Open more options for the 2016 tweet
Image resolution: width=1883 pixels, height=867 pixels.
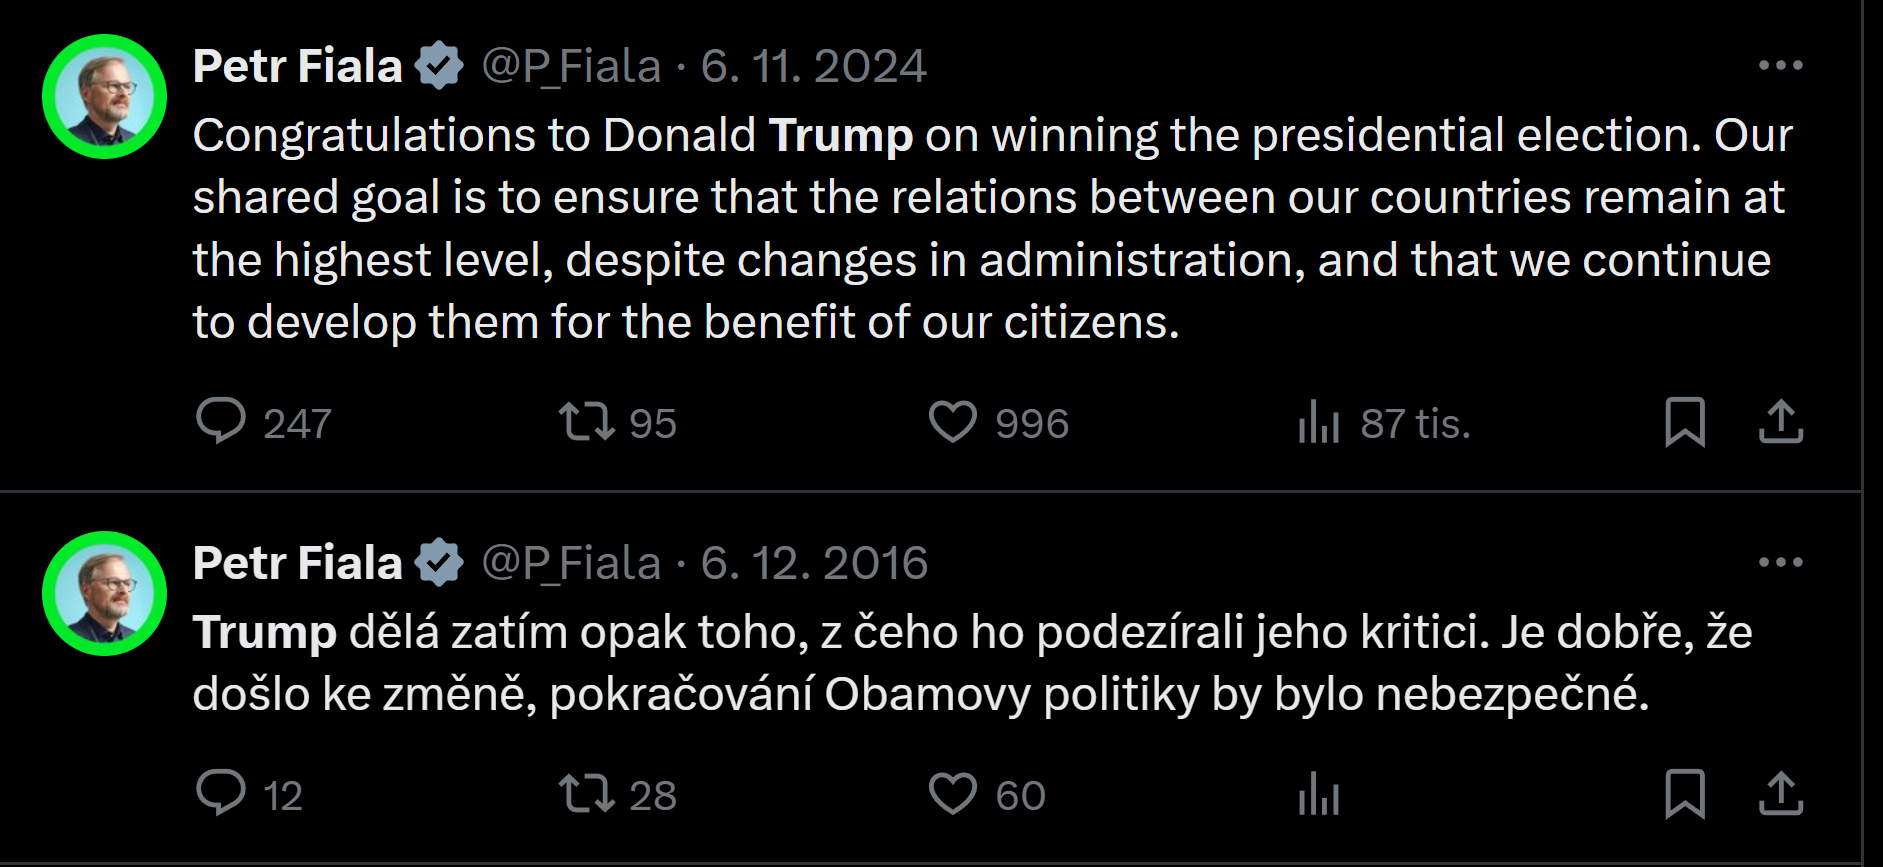1781,562
